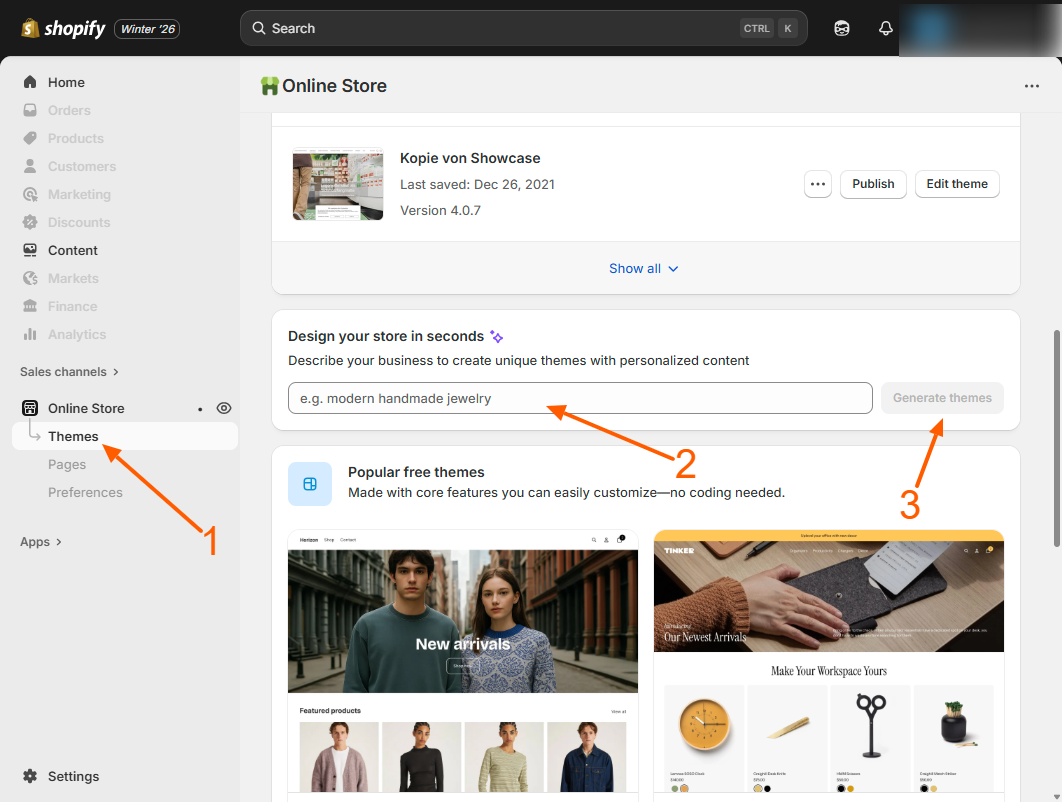Click Generate themes button
This screenshot has height=802, width=1062.
[942, 398]
